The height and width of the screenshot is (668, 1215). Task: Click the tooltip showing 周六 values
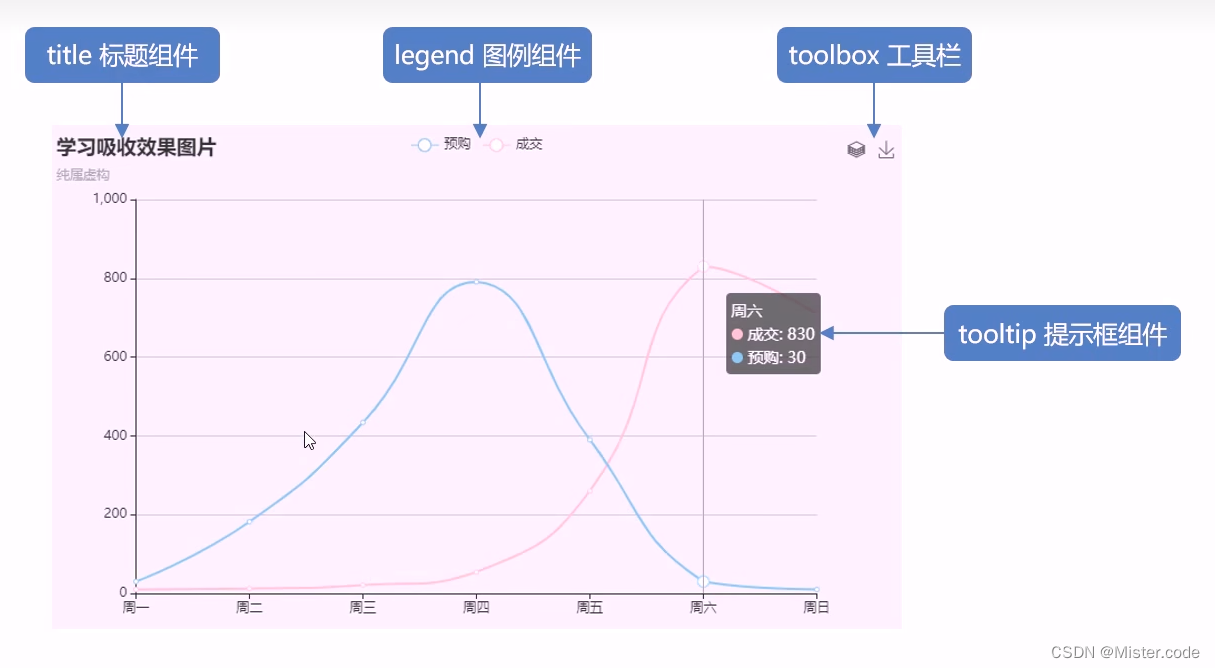click(x=772, y=334)
